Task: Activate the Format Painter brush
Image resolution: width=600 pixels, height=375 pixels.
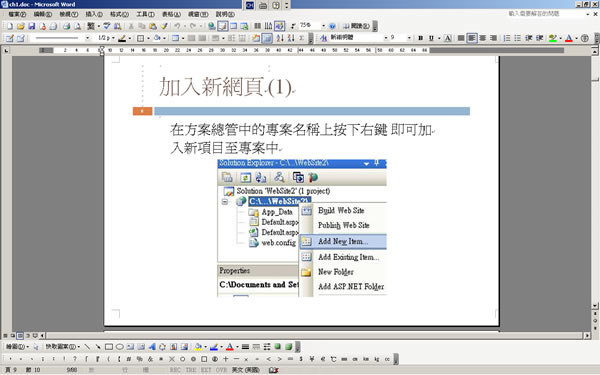Action: (x=164, y=26)
